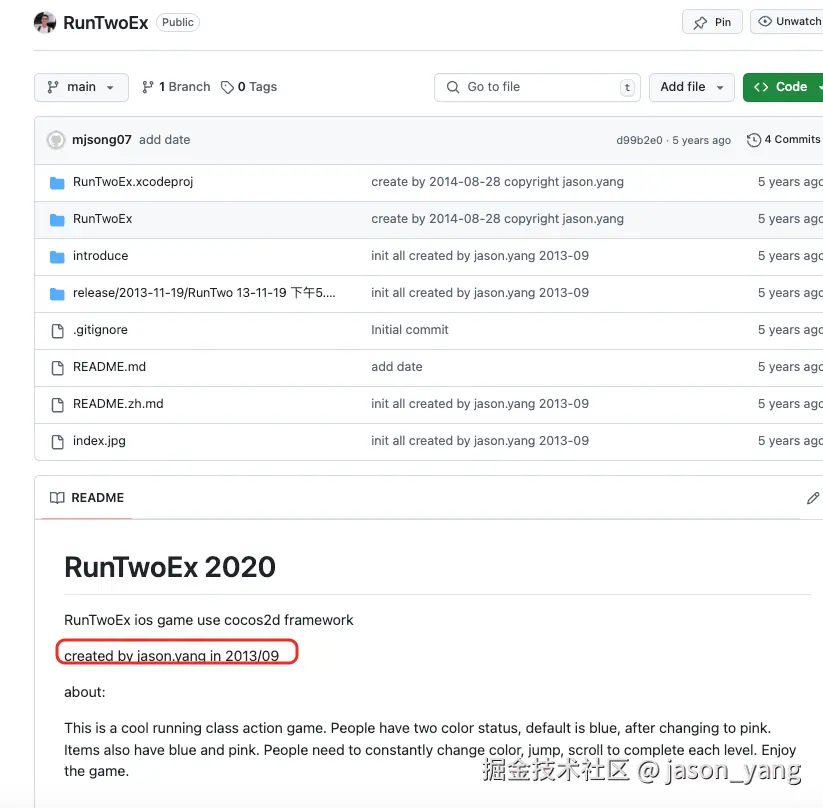Click the book icon next to README

point(57,498)
